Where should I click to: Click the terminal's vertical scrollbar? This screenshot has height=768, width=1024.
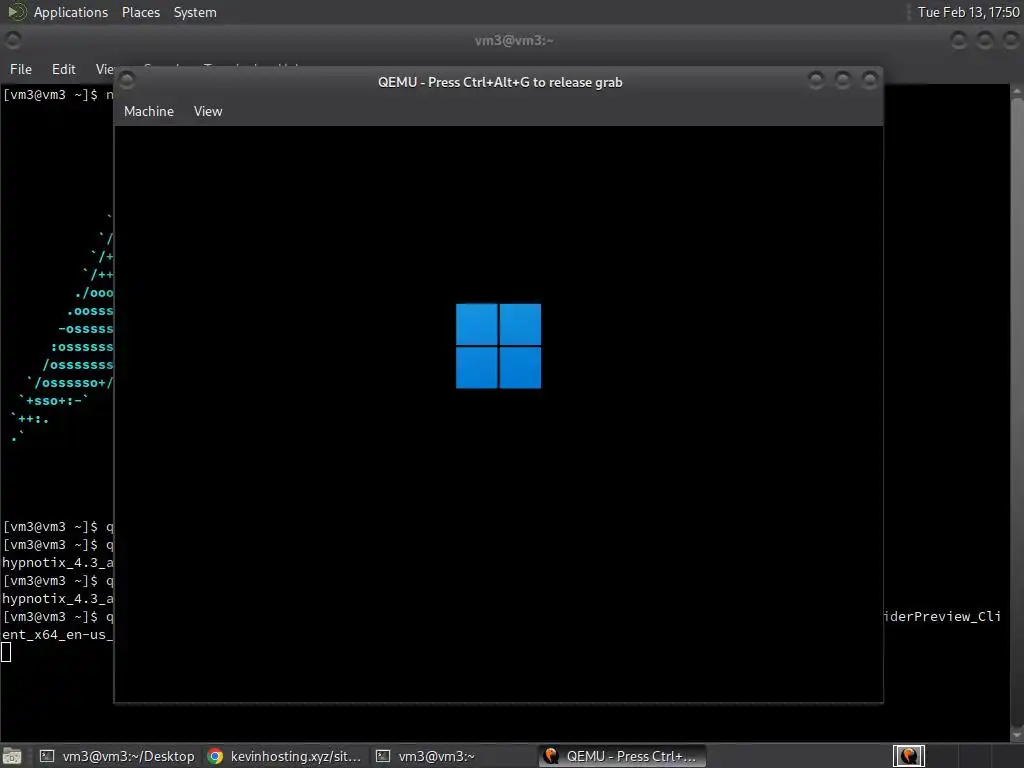tap(1017, 411)
